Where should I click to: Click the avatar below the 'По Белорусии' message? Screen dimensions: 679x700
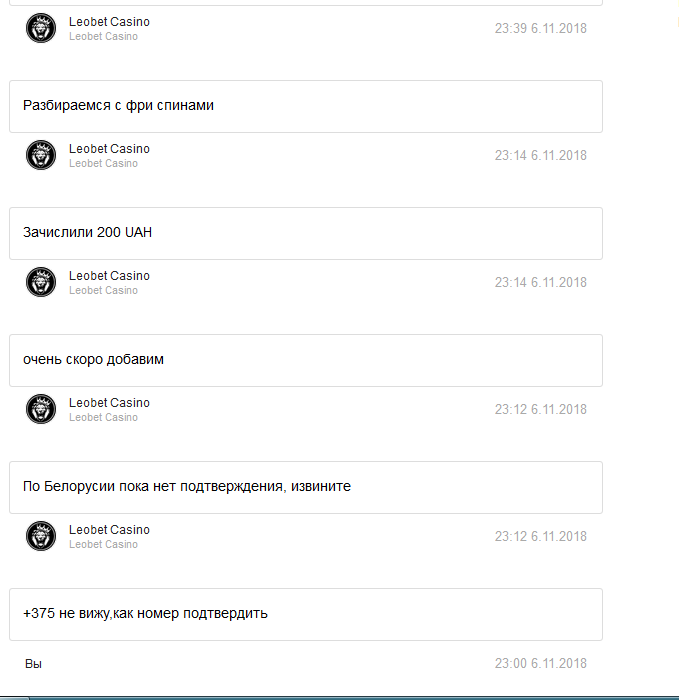pos(41,536)
